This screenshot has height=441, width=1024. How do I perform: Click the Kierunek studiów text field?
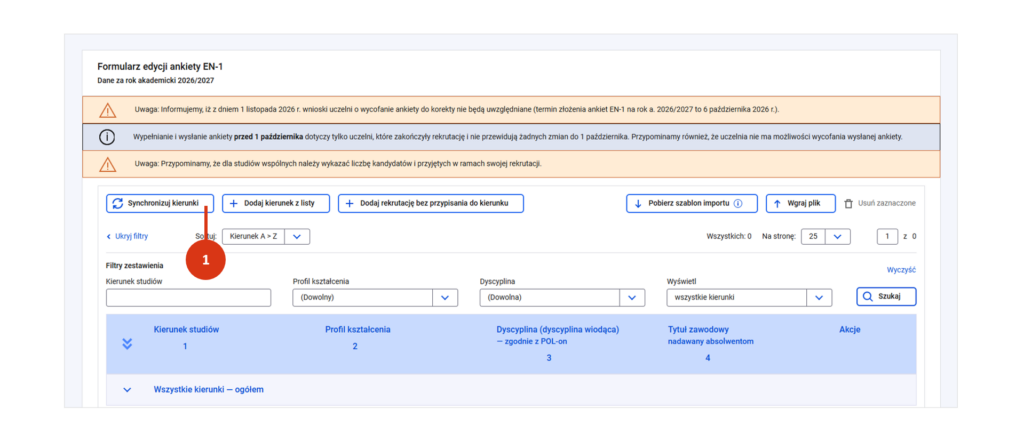pyautogui.click(x=188, y=298)
